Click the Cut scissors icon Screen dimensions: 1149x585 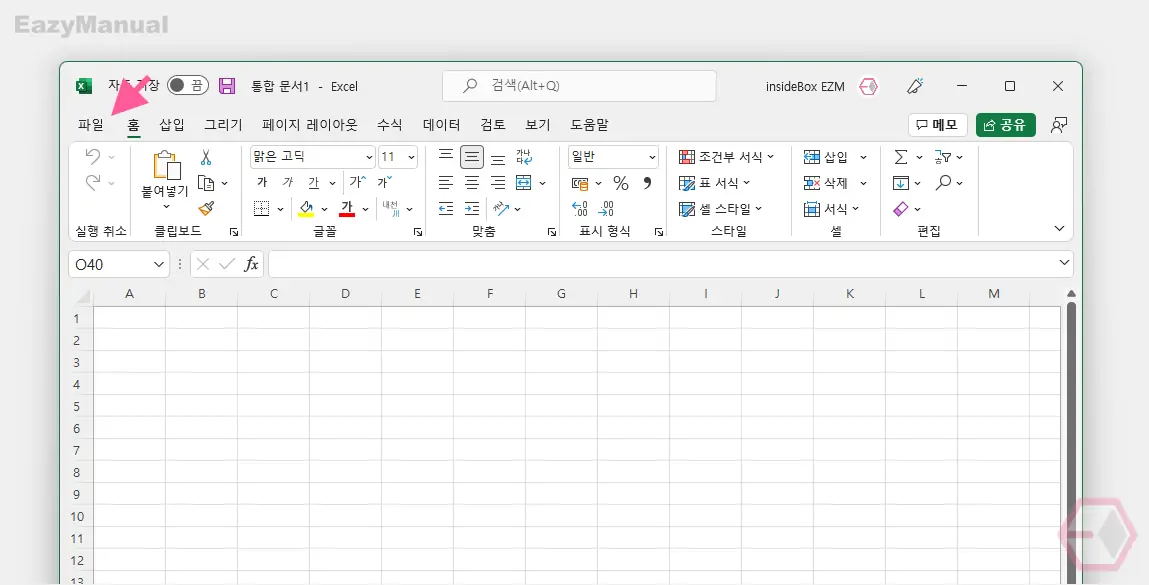206,157
